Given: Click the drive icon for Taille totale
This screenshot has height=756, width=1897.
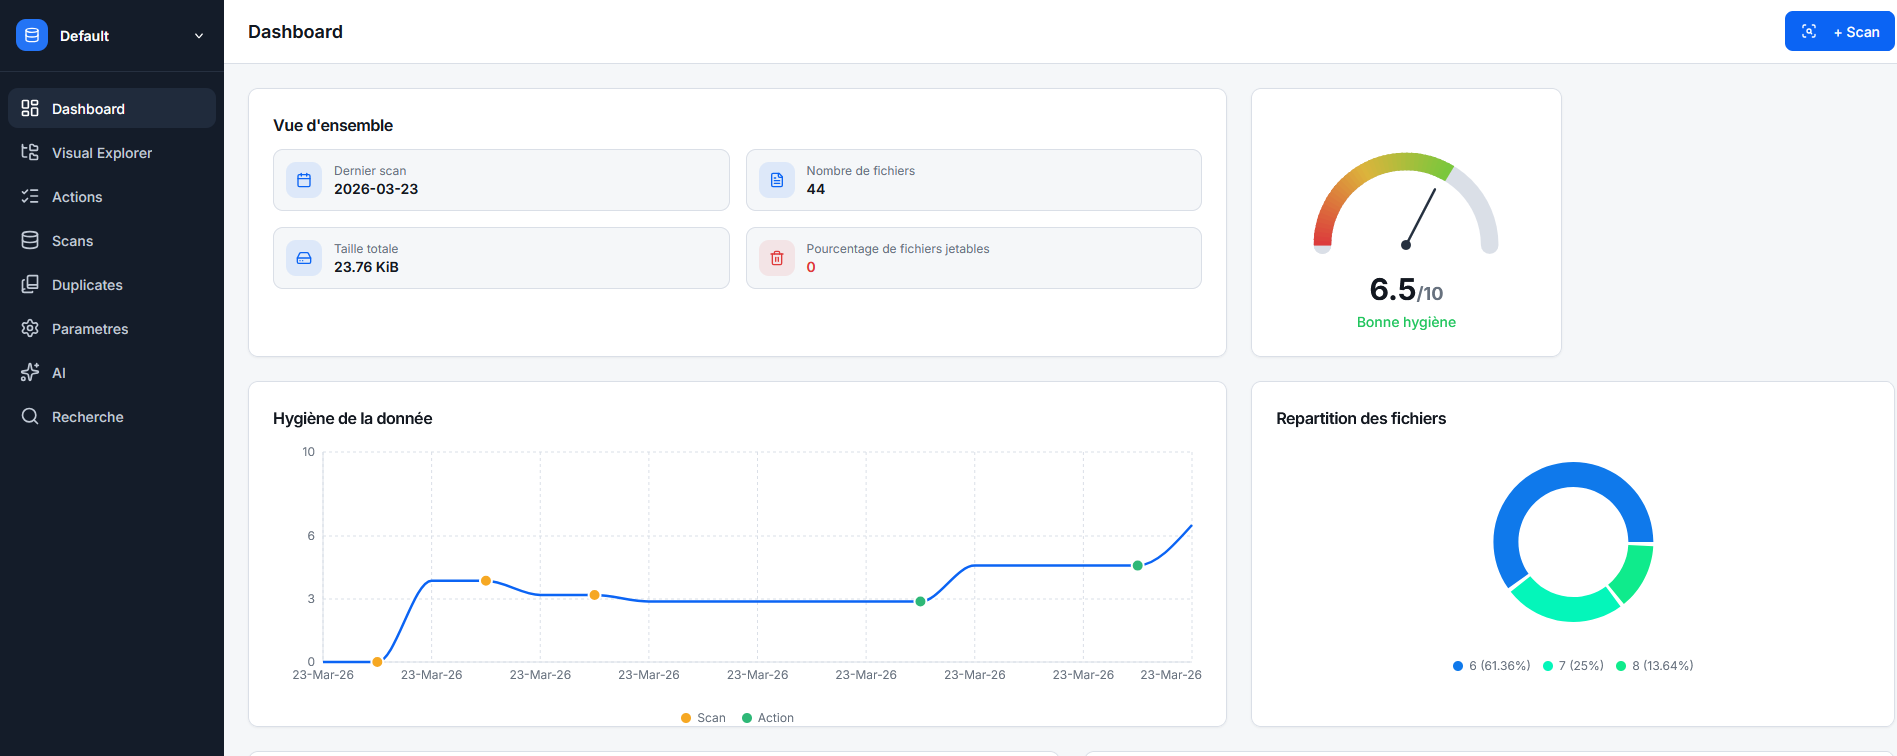Looking at the screenshot, I should click(x=304, y=258).
